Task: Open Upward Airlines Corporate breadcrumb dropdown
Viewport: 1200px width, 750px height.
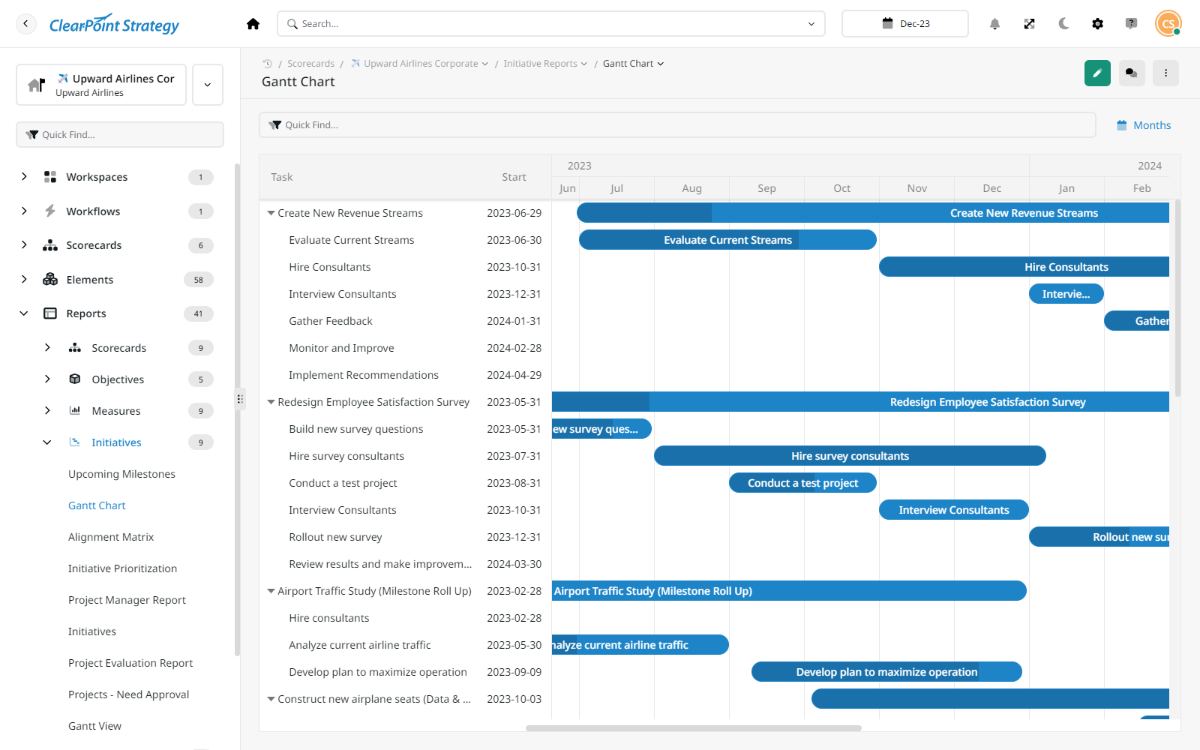Action: (x=485, y=63)
